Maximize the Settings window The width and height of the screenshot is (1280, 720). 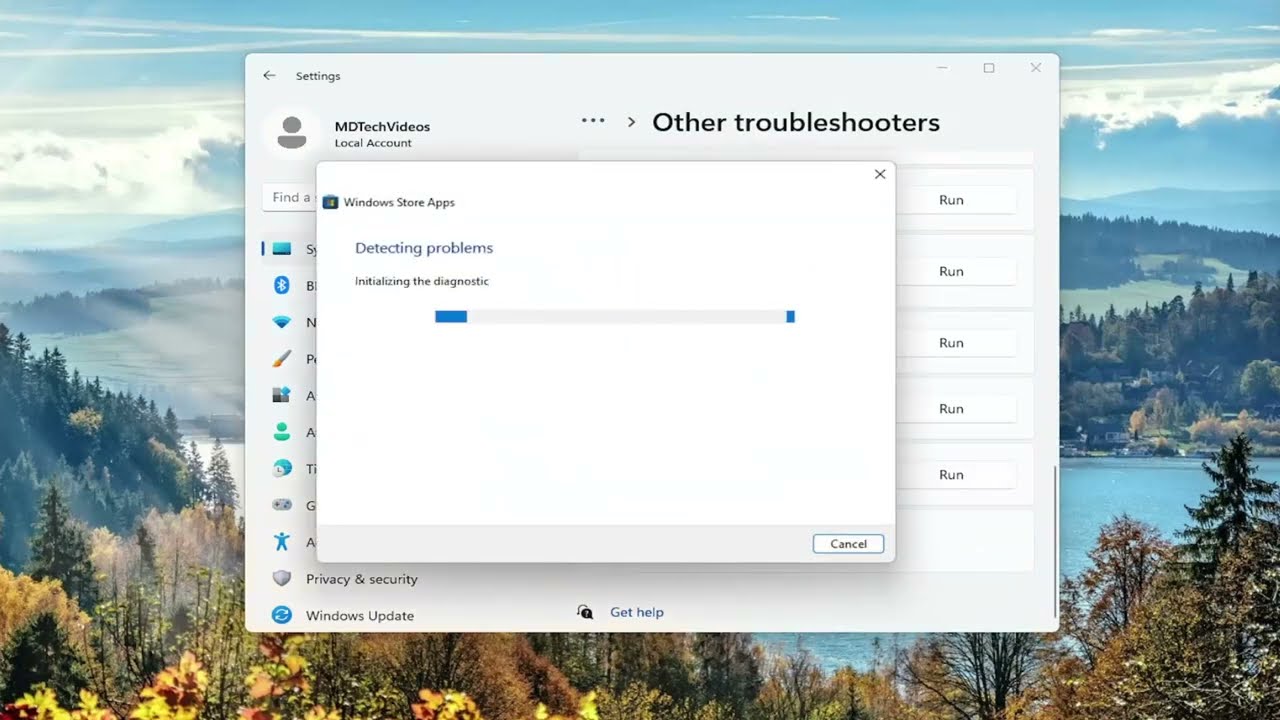pos(989,68)
